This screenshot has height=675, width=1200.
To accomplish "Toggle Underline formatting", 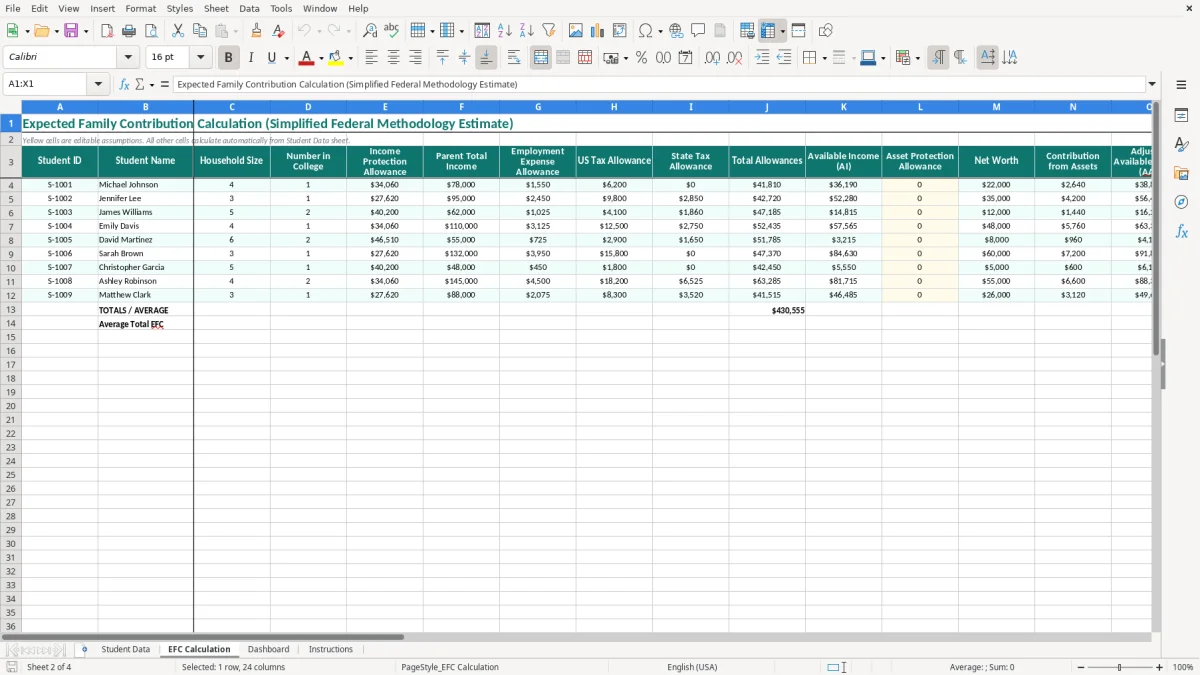I will [272, 58].
